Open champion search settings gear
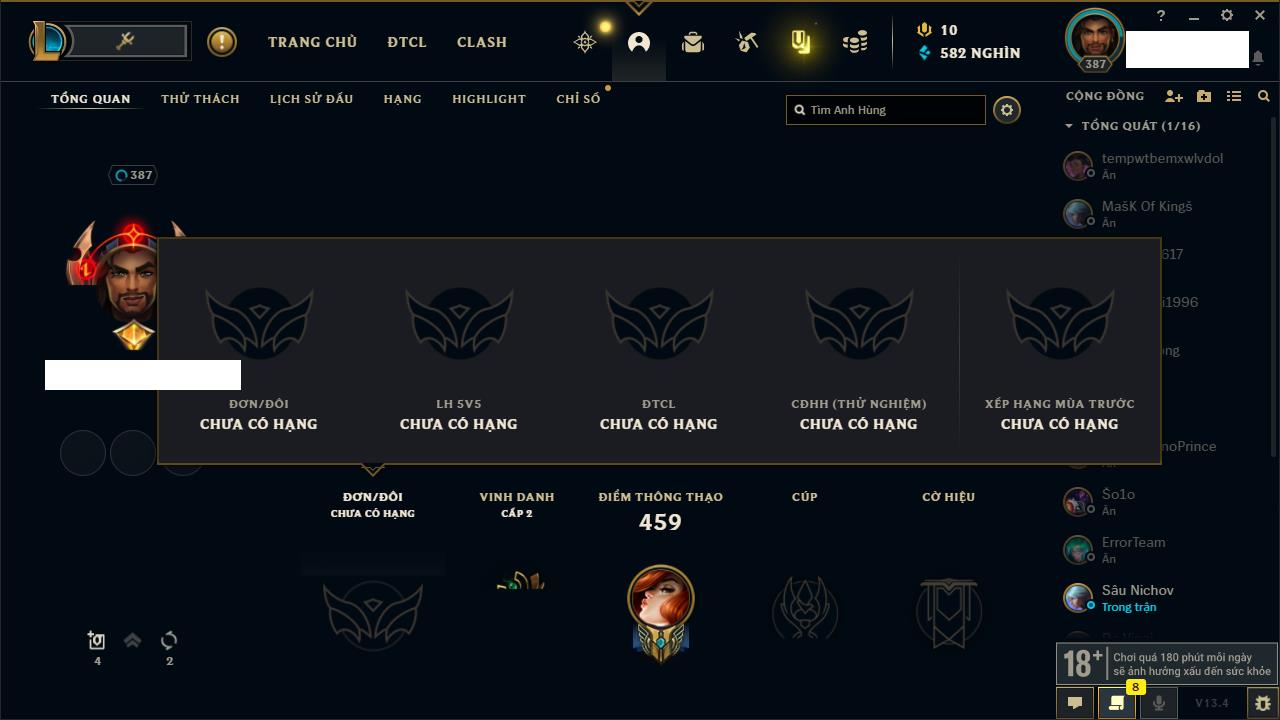This screenshot has height=720, width=1280. [x=1007, y=110]
